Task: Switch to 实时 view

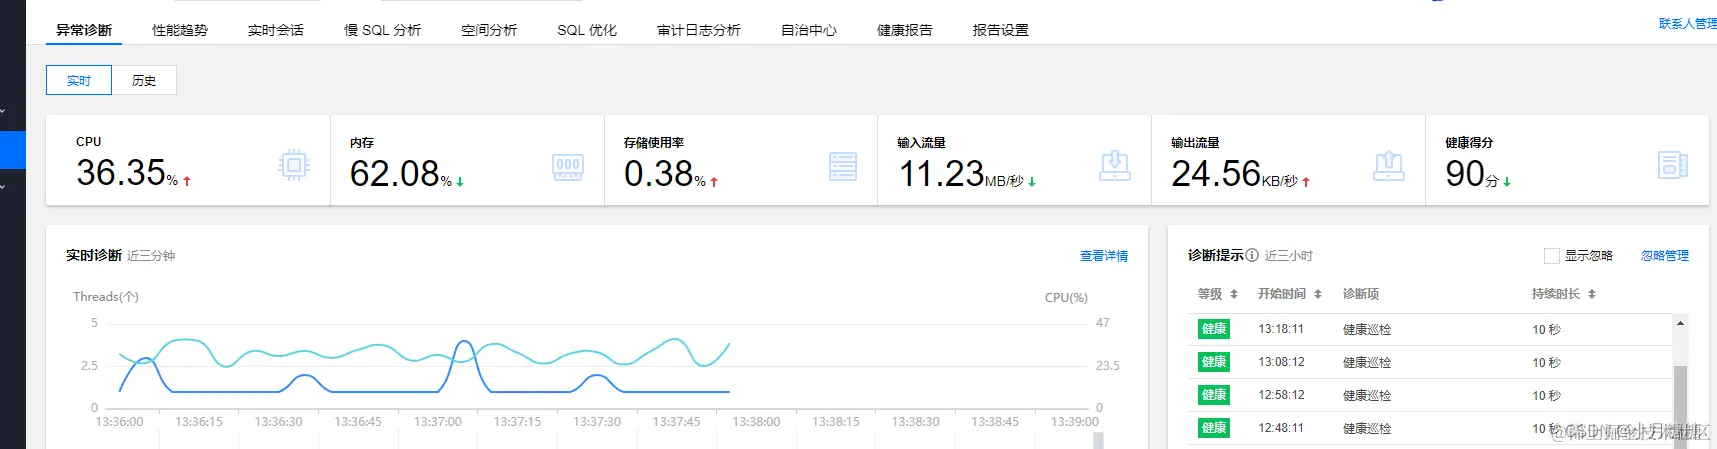Action: point(79,80)
